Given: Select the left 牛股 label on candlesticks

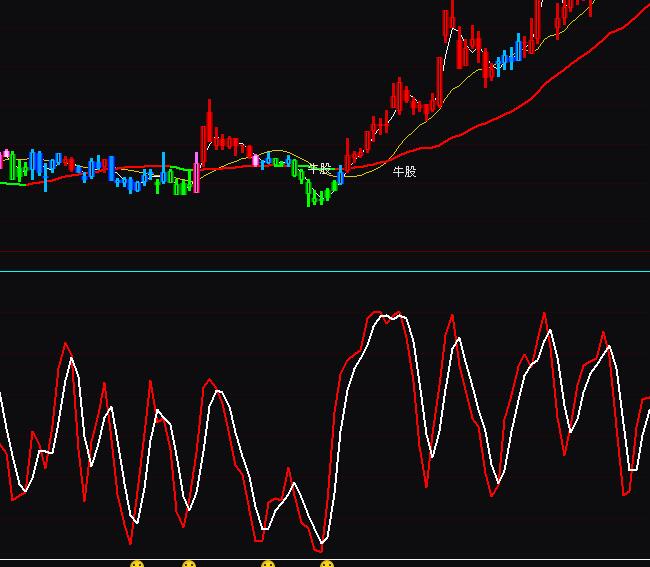Looking at the screenshot, I should click(319, 169).
